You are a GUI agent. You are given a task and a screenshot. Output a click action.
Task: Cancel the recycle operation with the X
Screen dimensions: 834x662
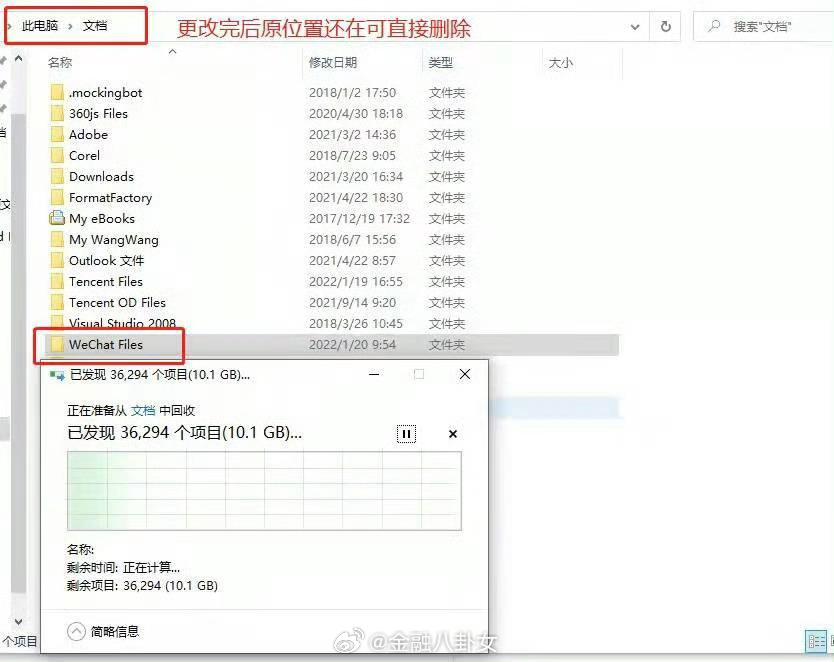453,434
